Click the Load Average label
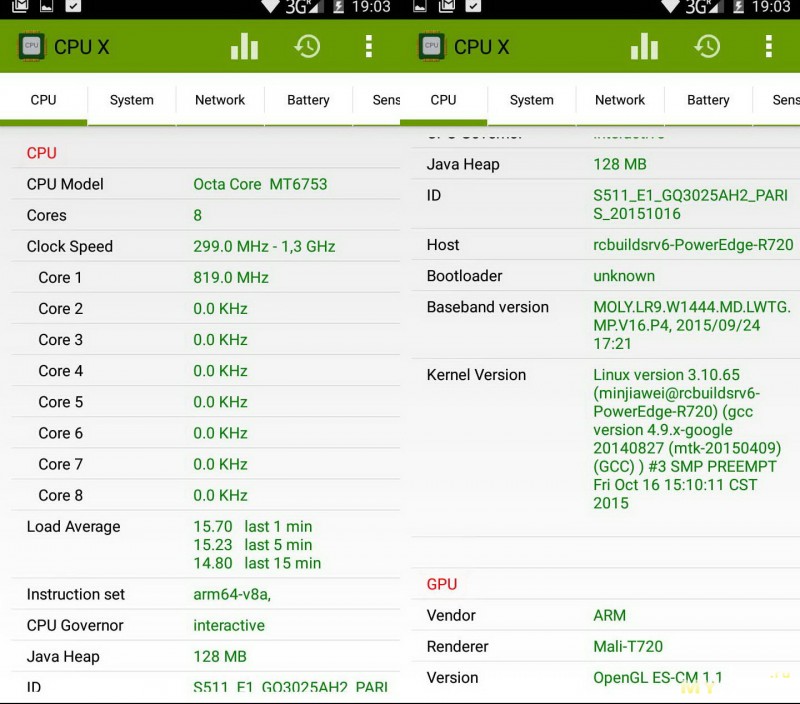The height and width of the screenshot is (704, 800). pyautogui.click(x=73, y=526)
